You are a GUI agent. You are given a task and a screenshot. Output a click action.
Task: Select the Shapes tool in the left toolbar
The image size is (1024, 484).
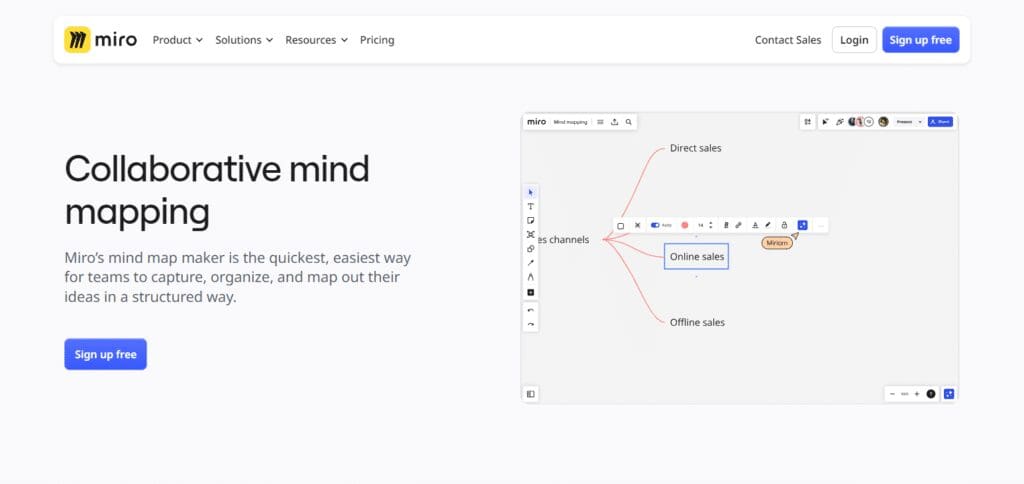tap(530, 249)
